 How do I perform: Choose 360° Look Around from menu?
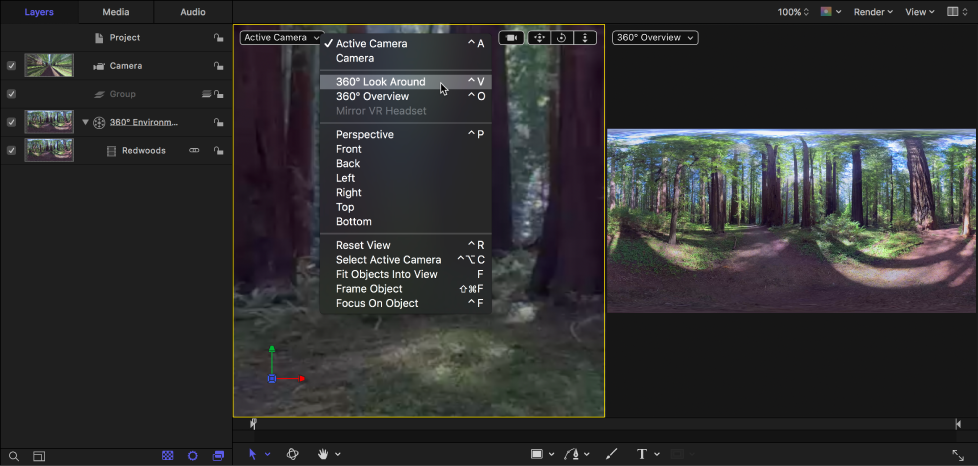tap(405, 82)
